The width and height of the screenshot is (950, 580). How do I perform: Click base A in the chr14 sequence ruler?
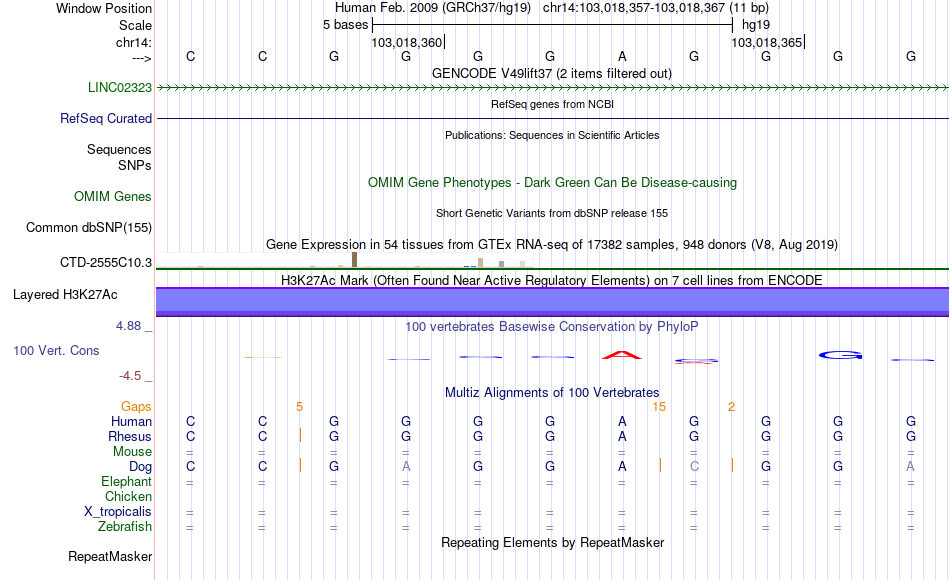coord(622,56)
